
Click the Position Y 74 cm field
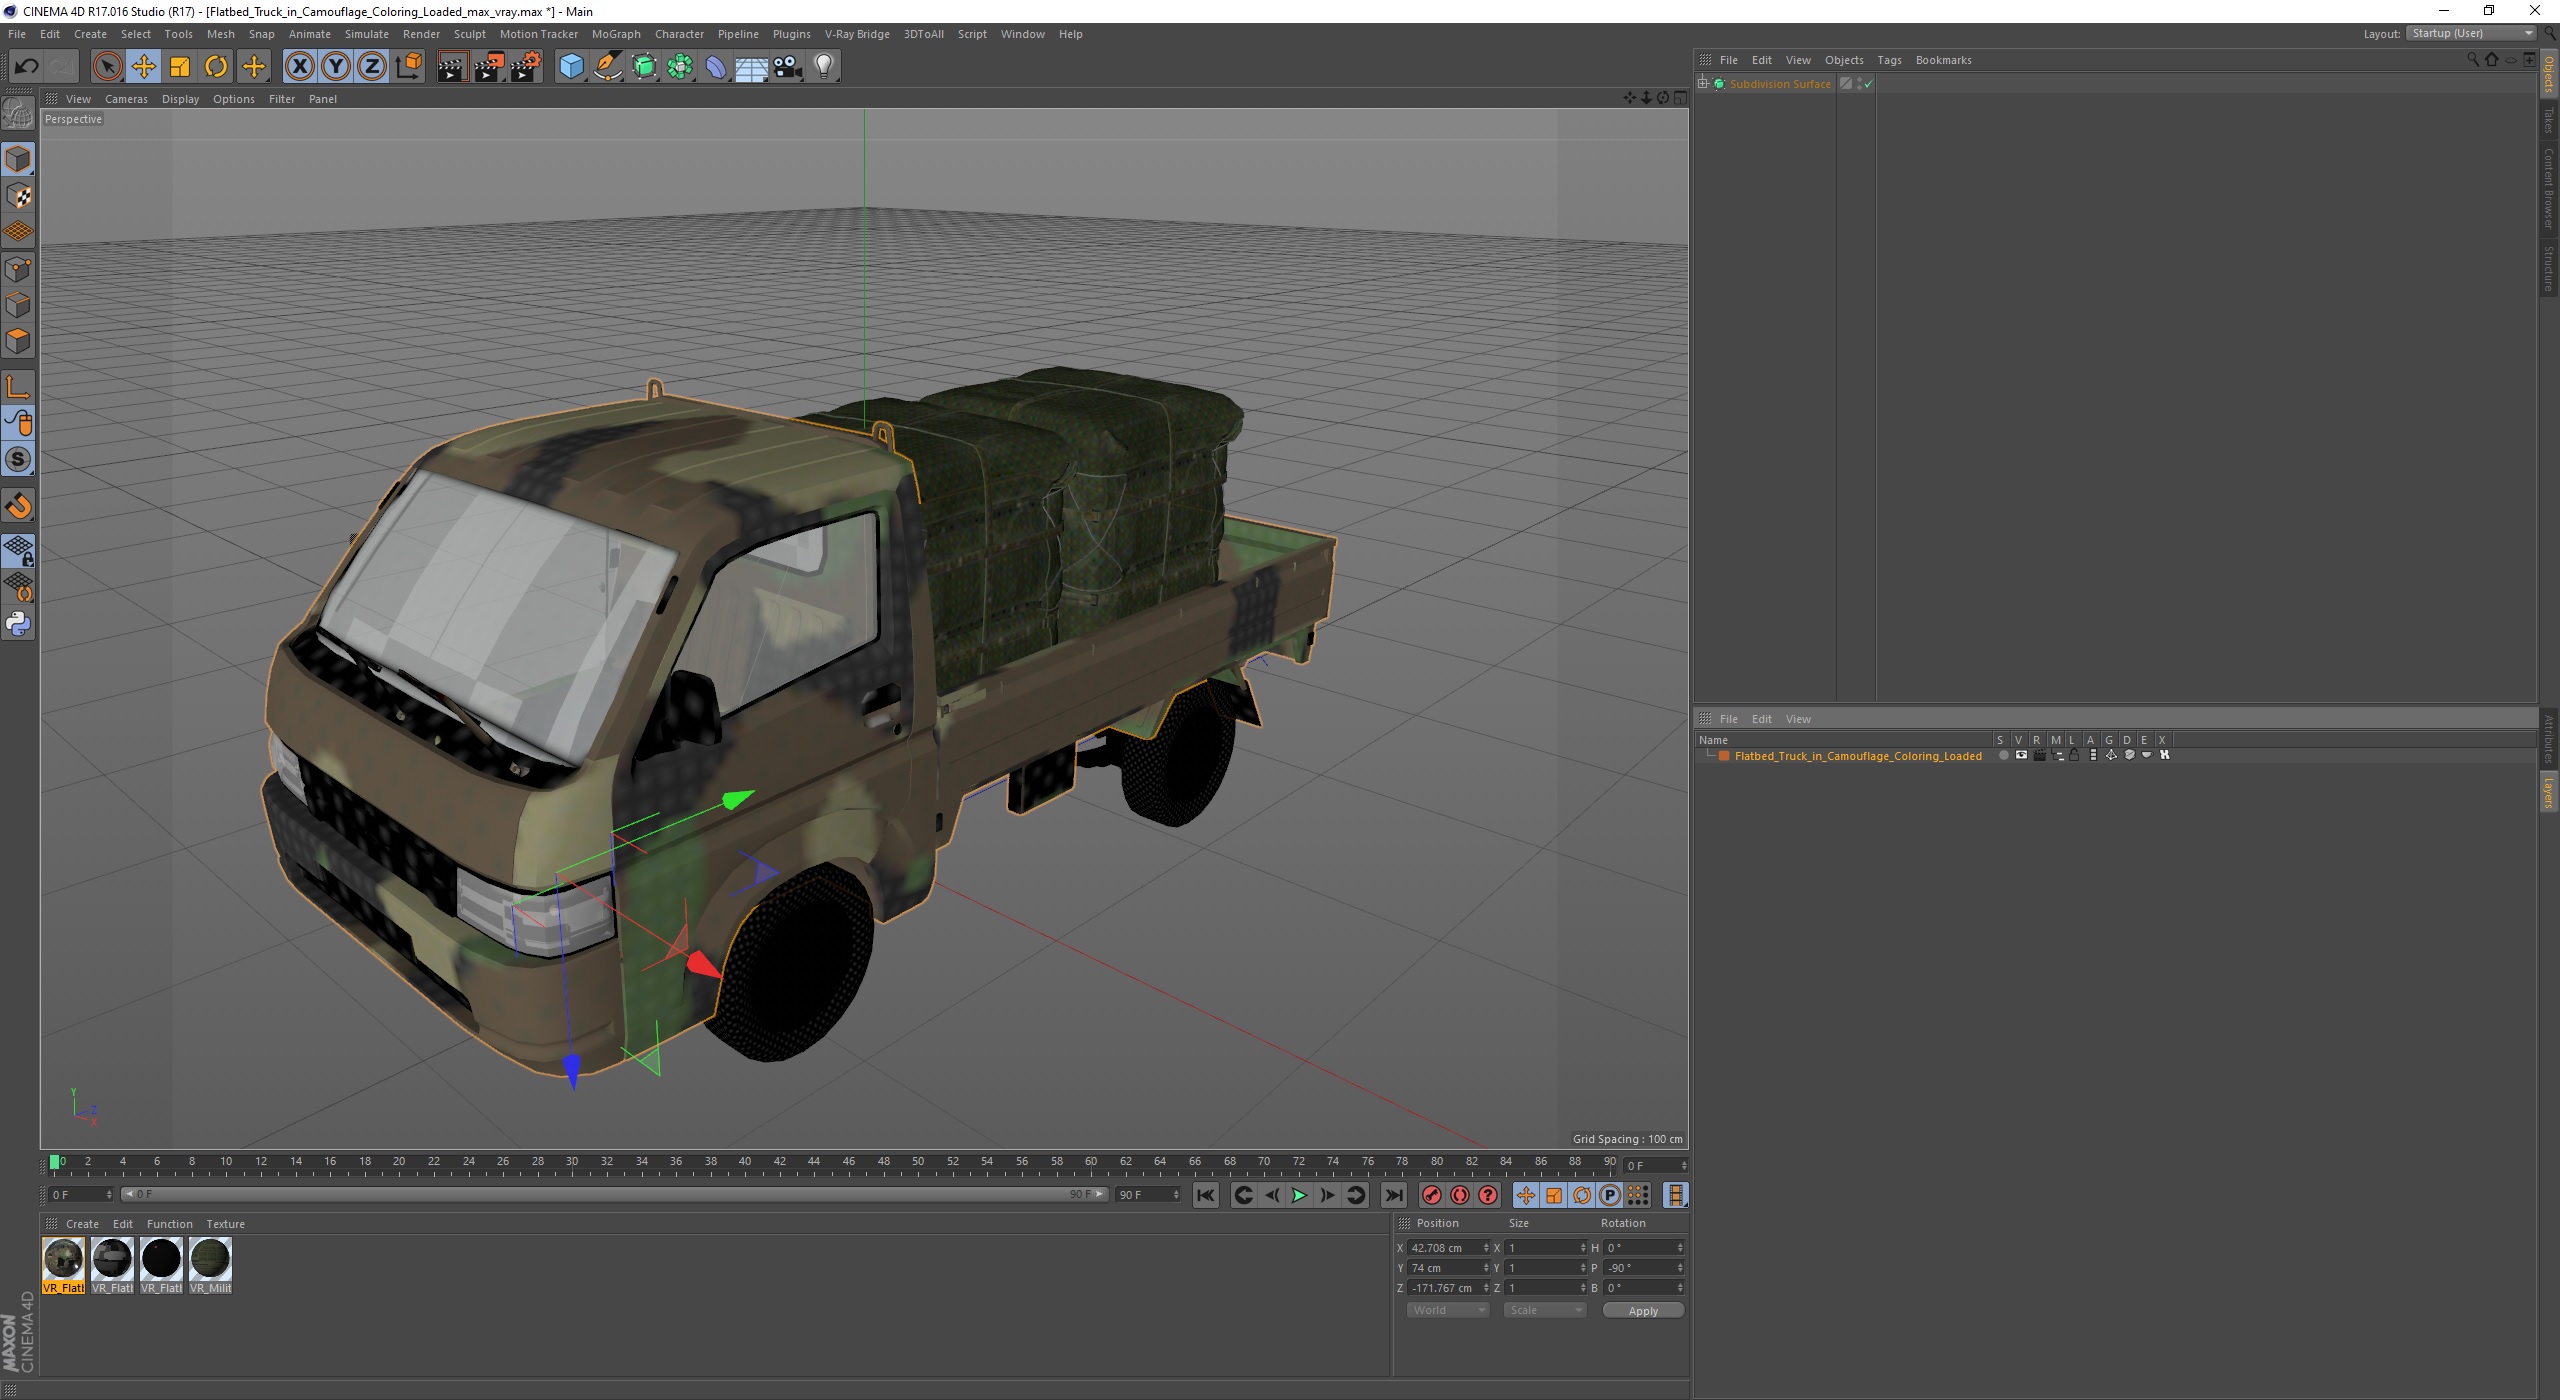pyautogui.click(x=1443, y=1268)
